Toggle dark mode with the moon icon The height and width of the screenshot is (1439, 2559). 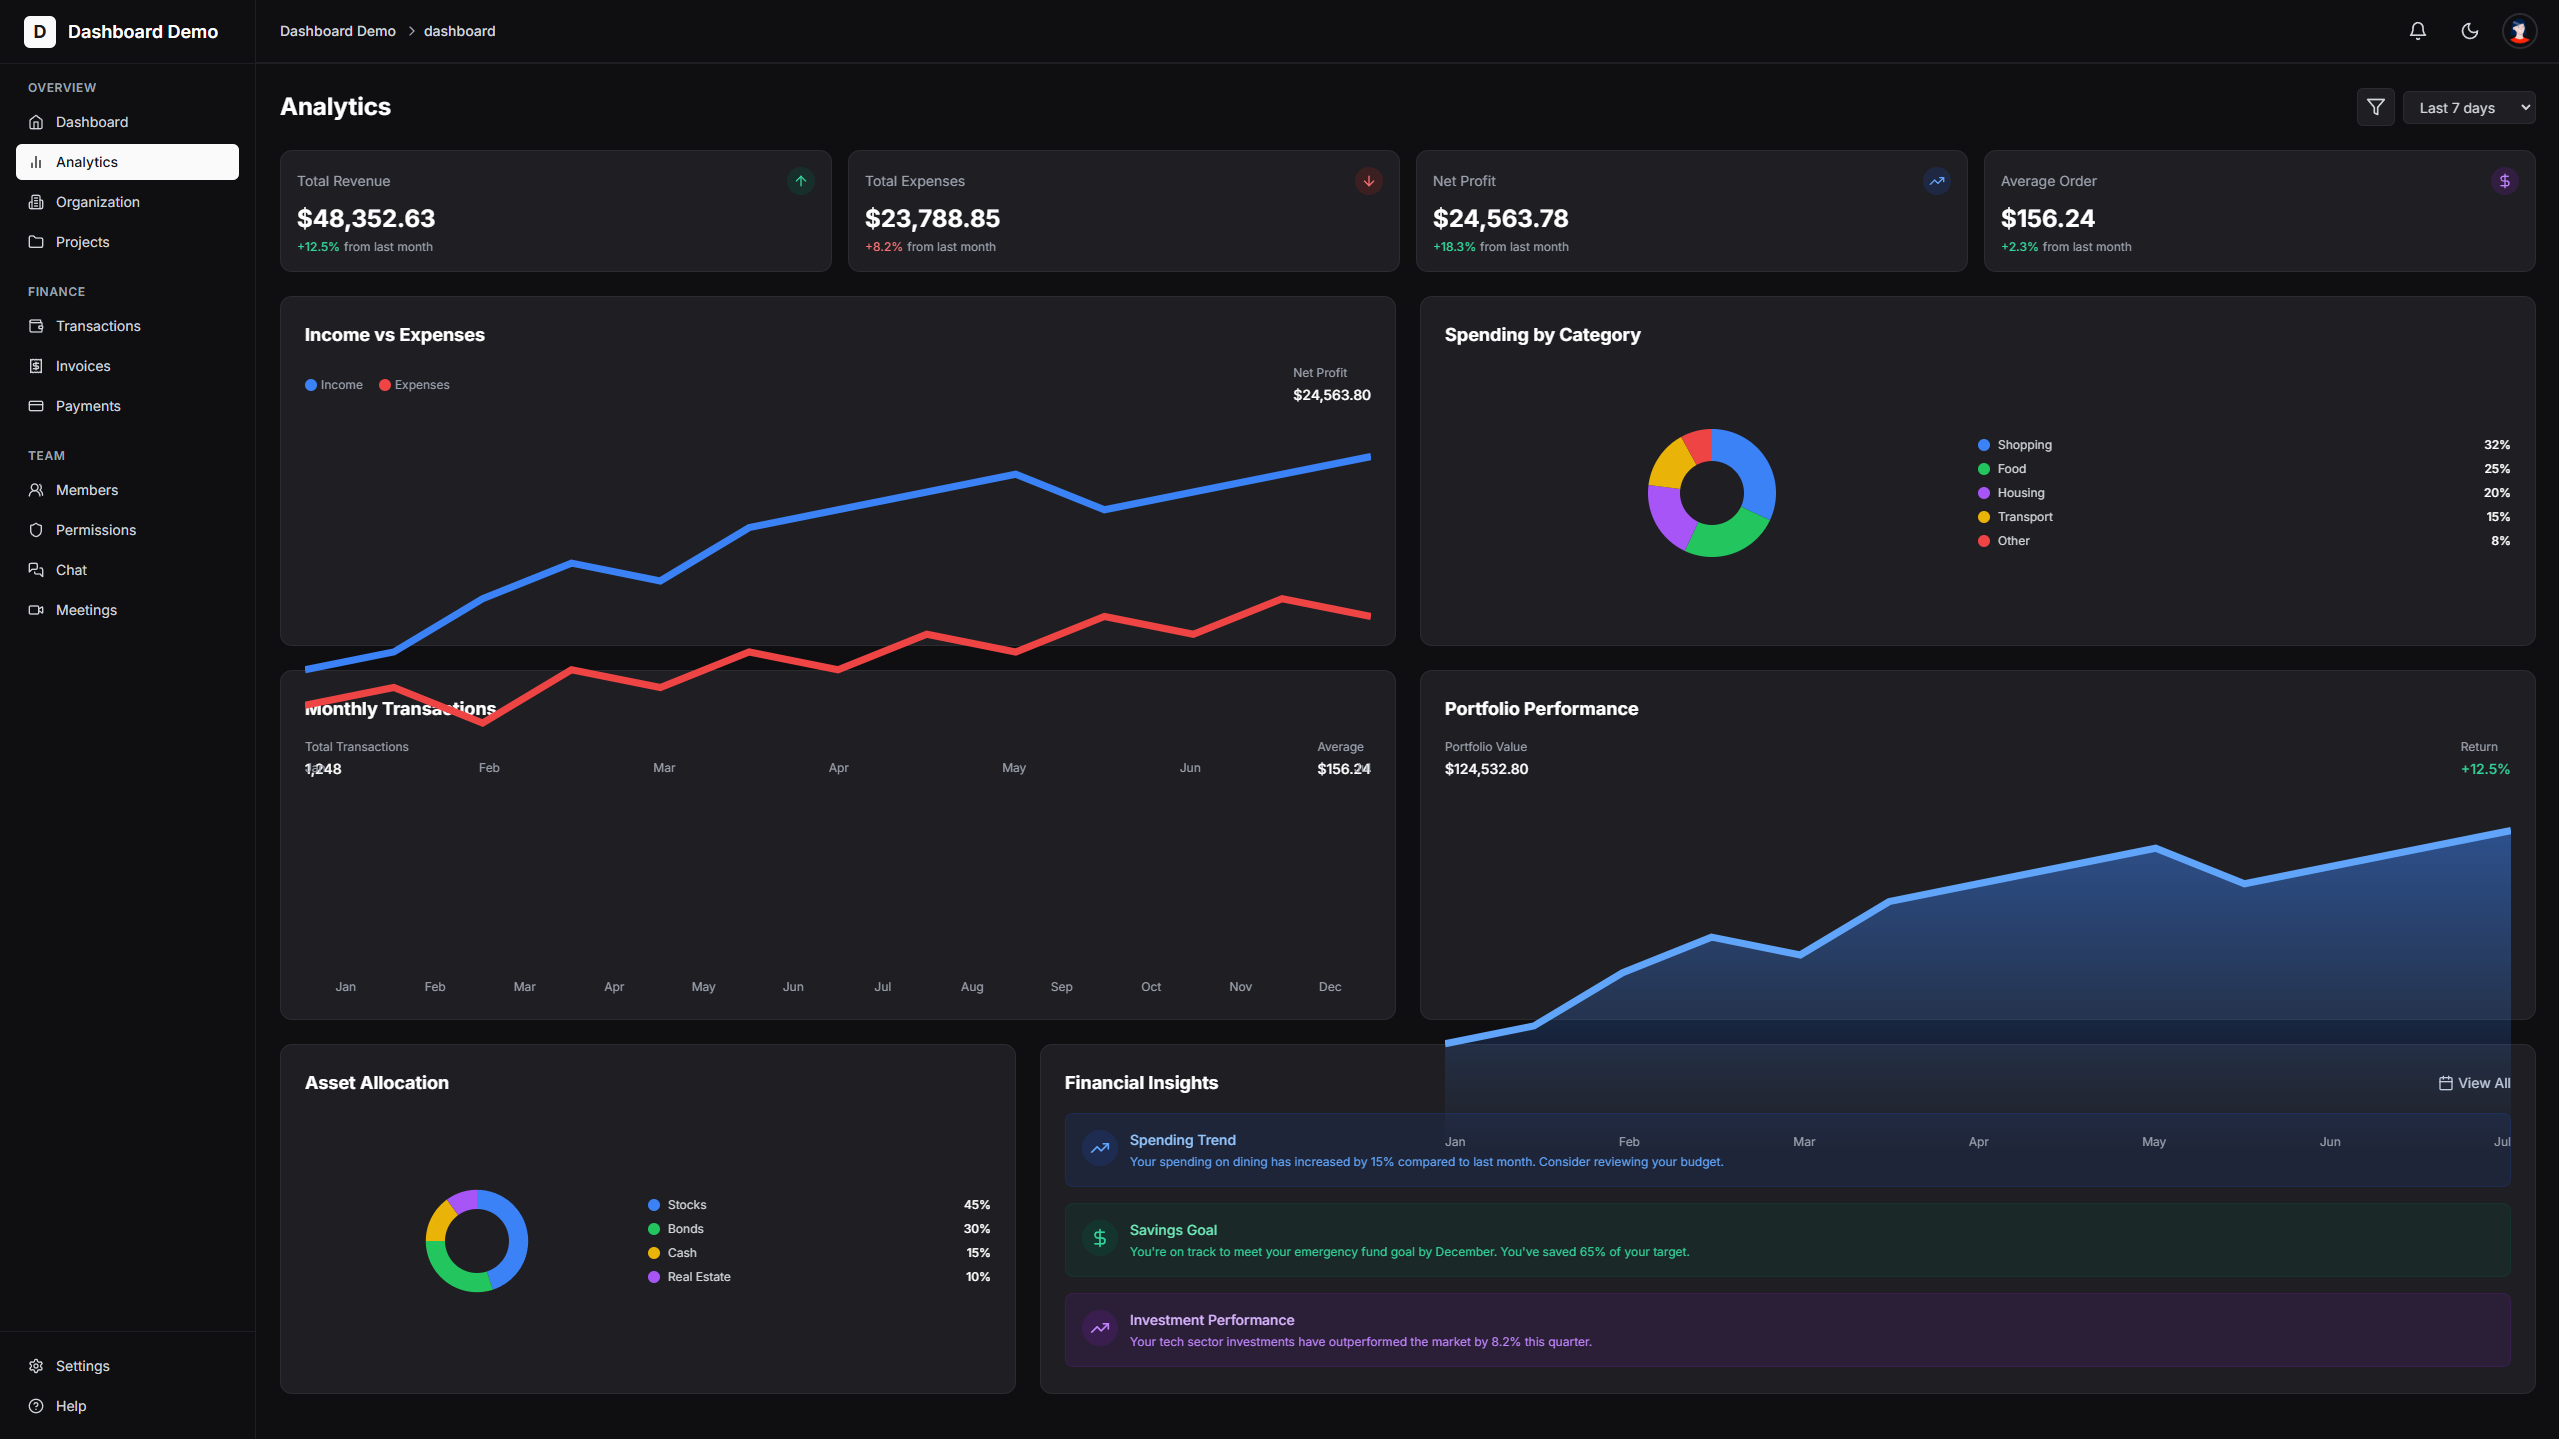2468,31
